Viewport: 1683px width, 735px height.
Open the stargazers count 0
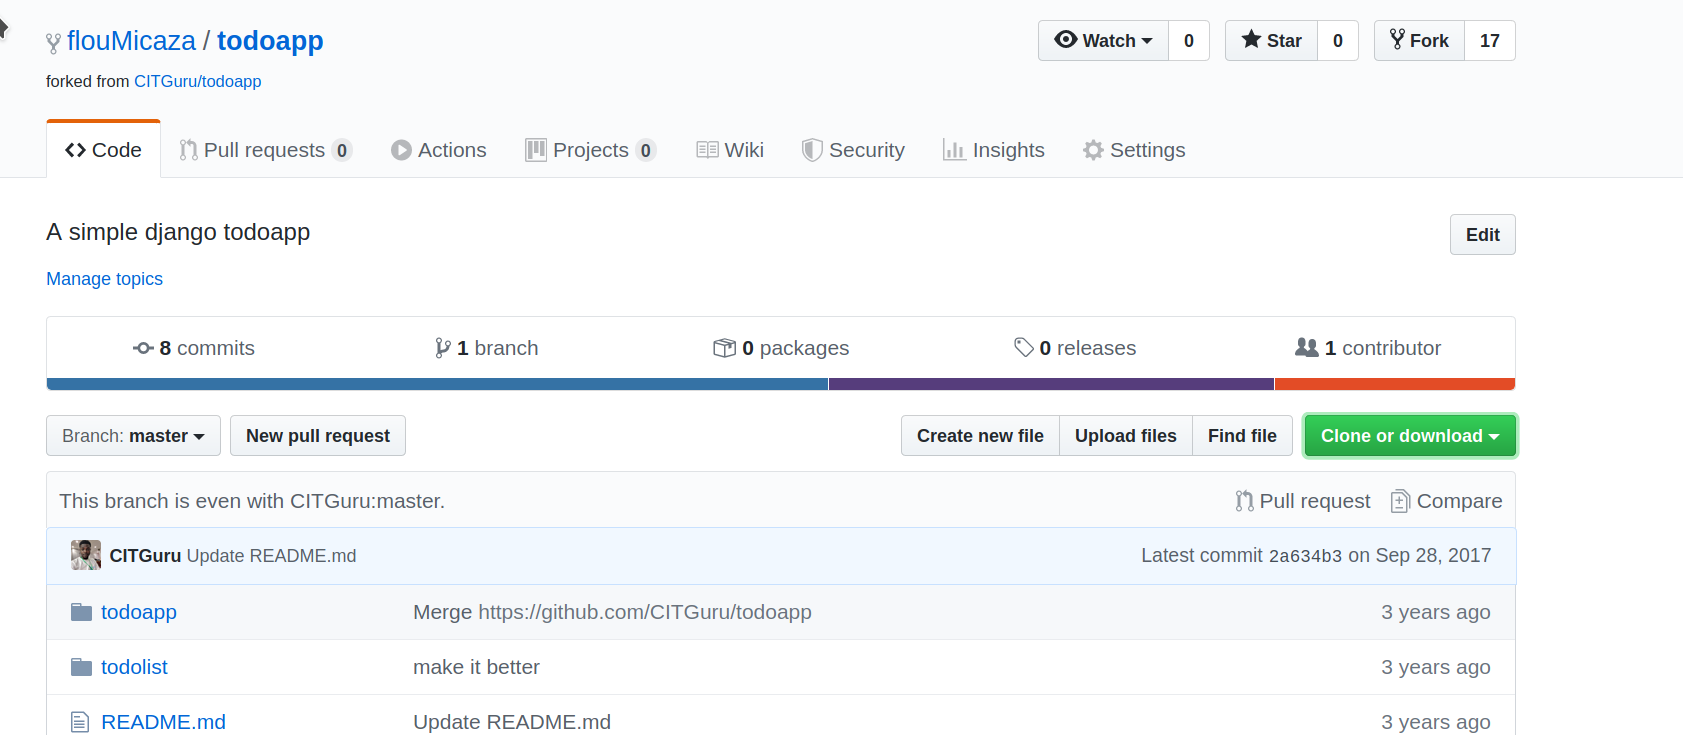(x=1338, y=40)
